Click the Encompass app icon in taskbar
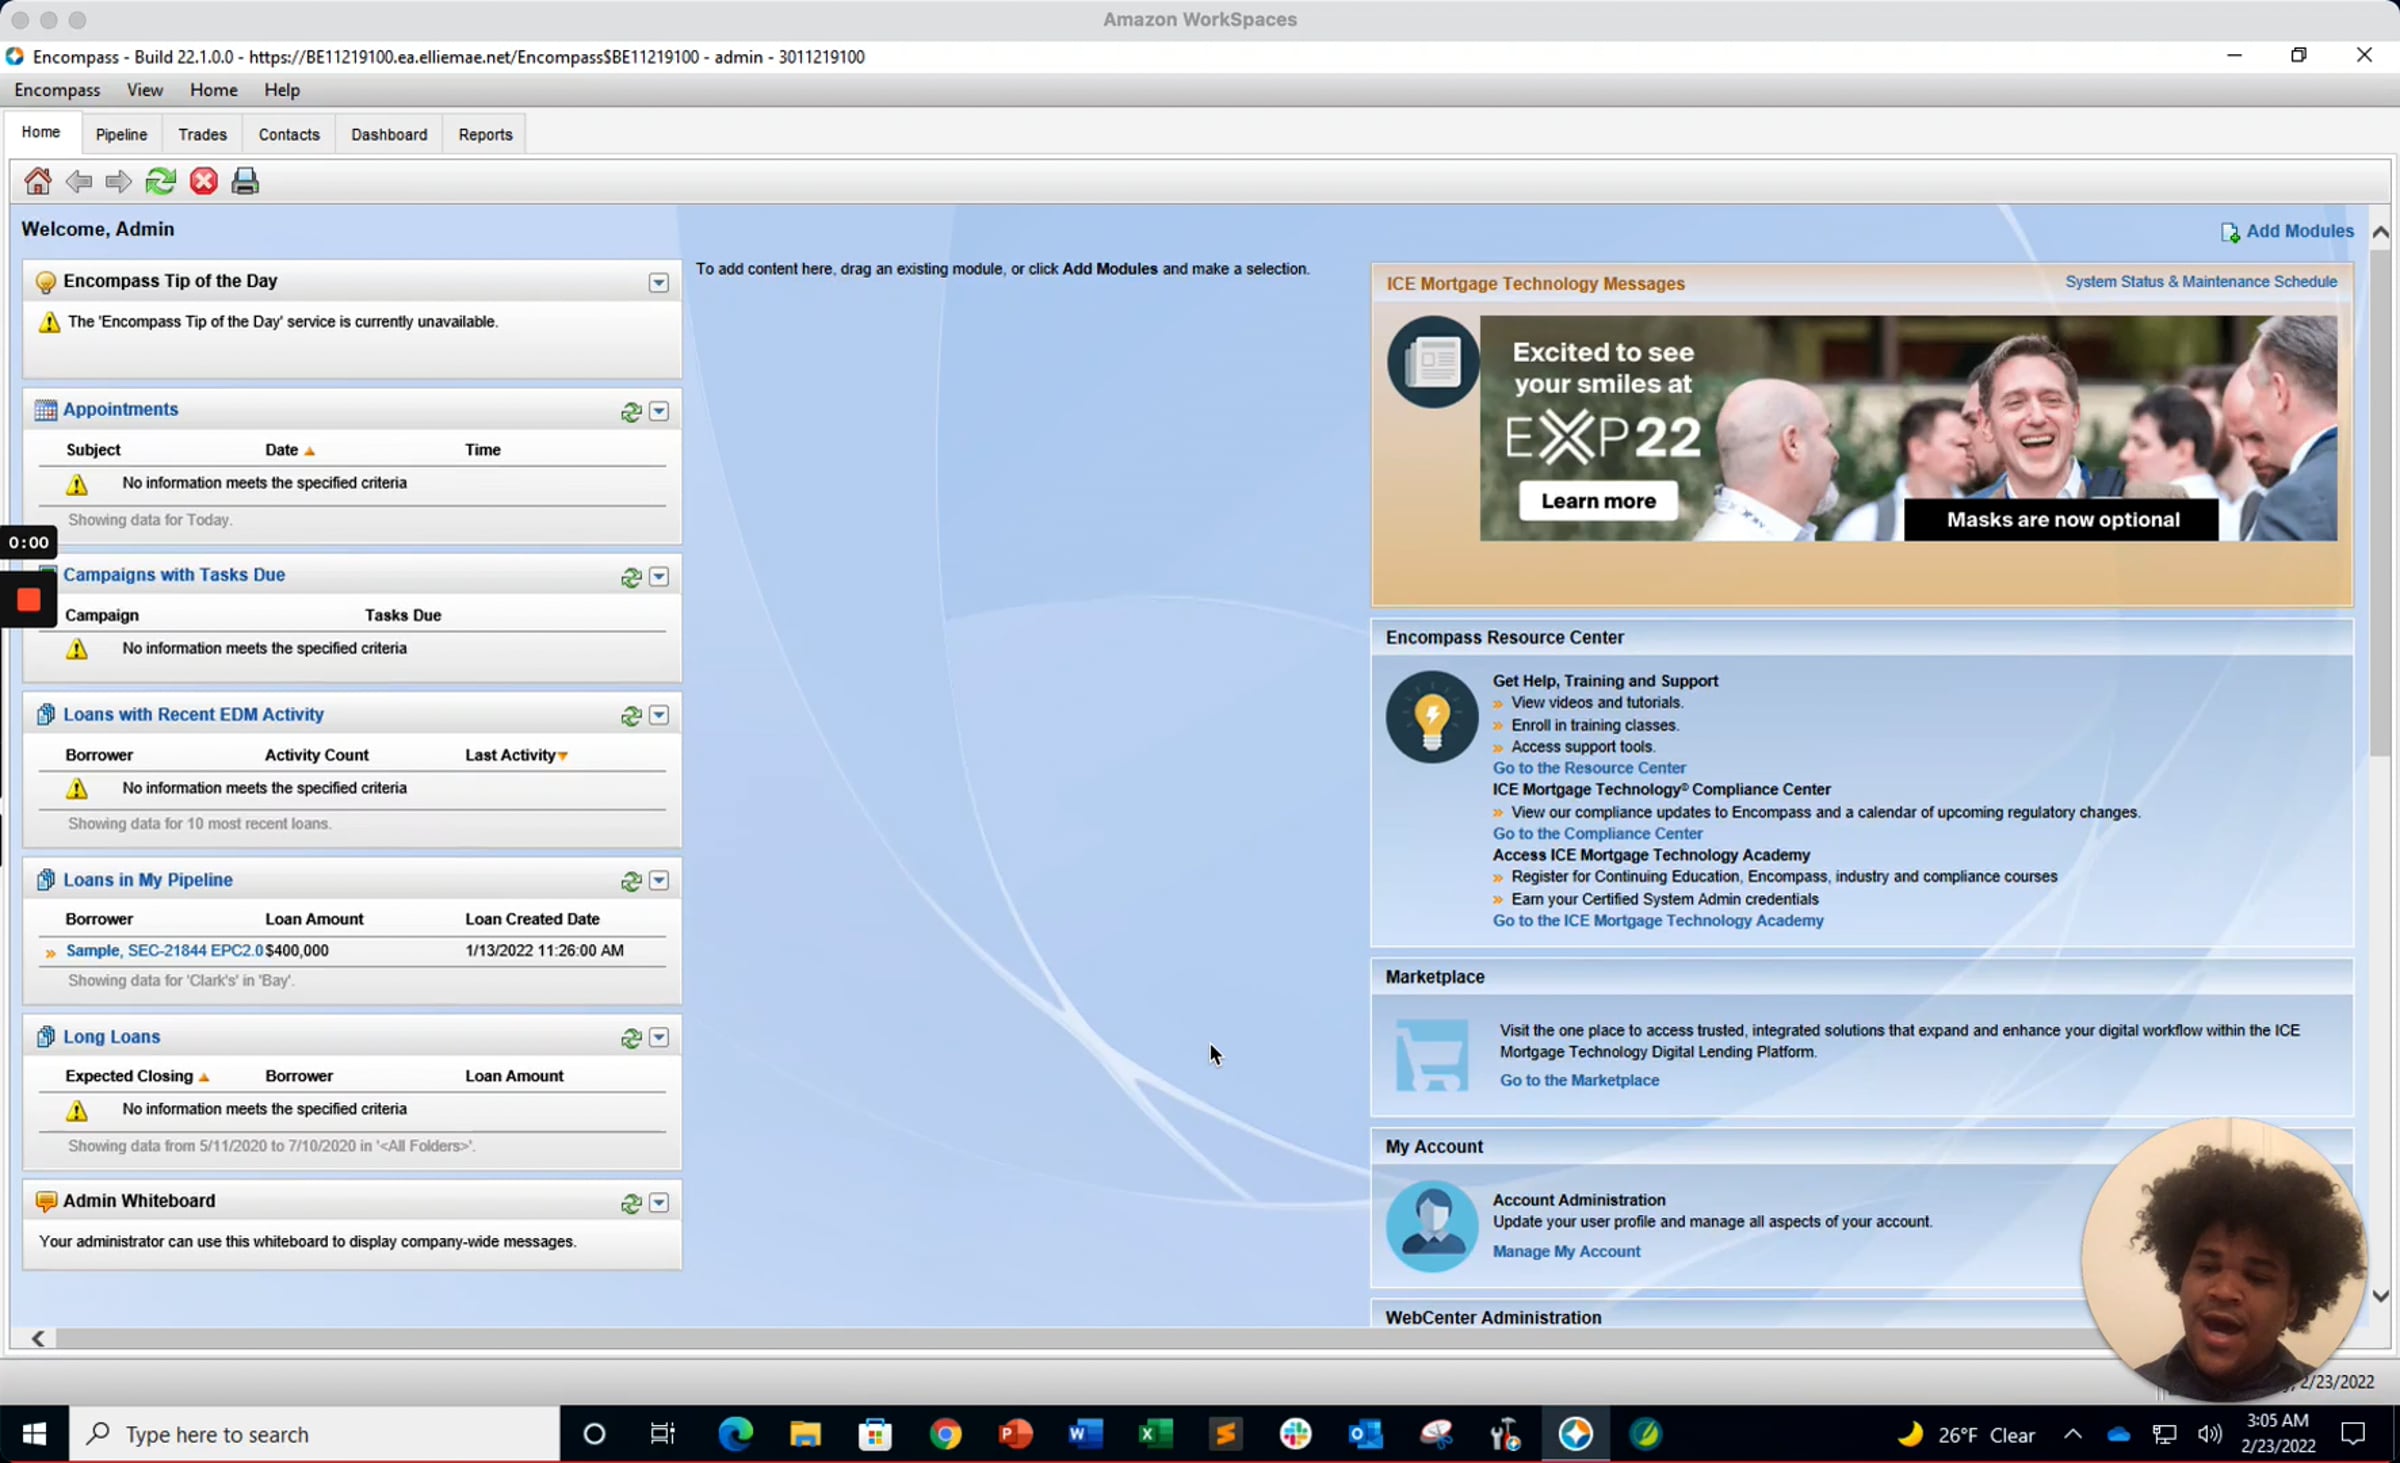Screen dimensions: 2400x1463 point(1576,1435)
